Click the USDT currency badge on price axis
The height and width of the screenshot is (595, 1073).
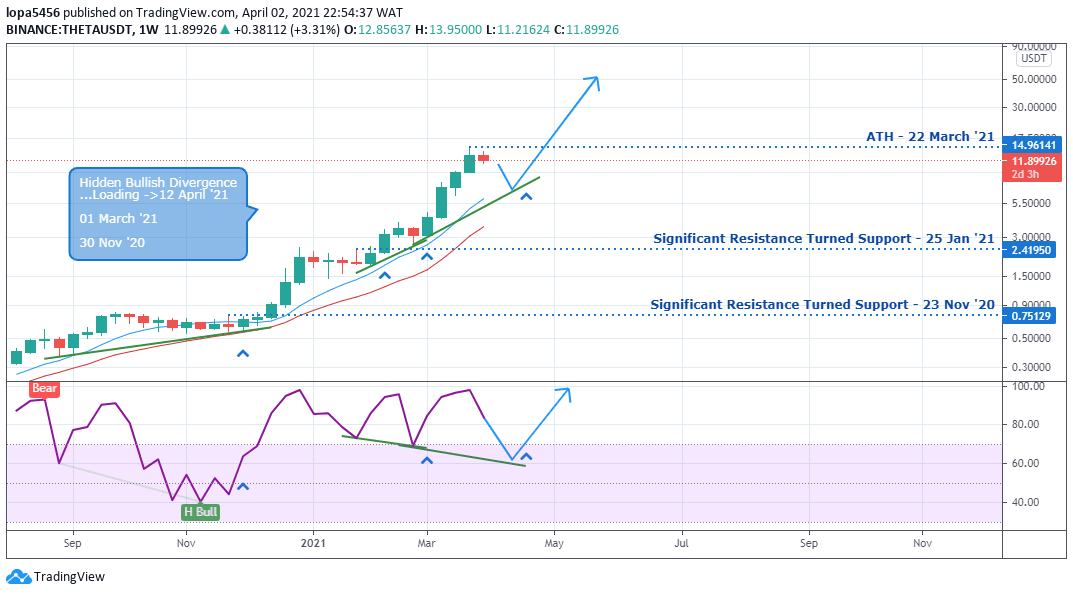point(1033,58)
